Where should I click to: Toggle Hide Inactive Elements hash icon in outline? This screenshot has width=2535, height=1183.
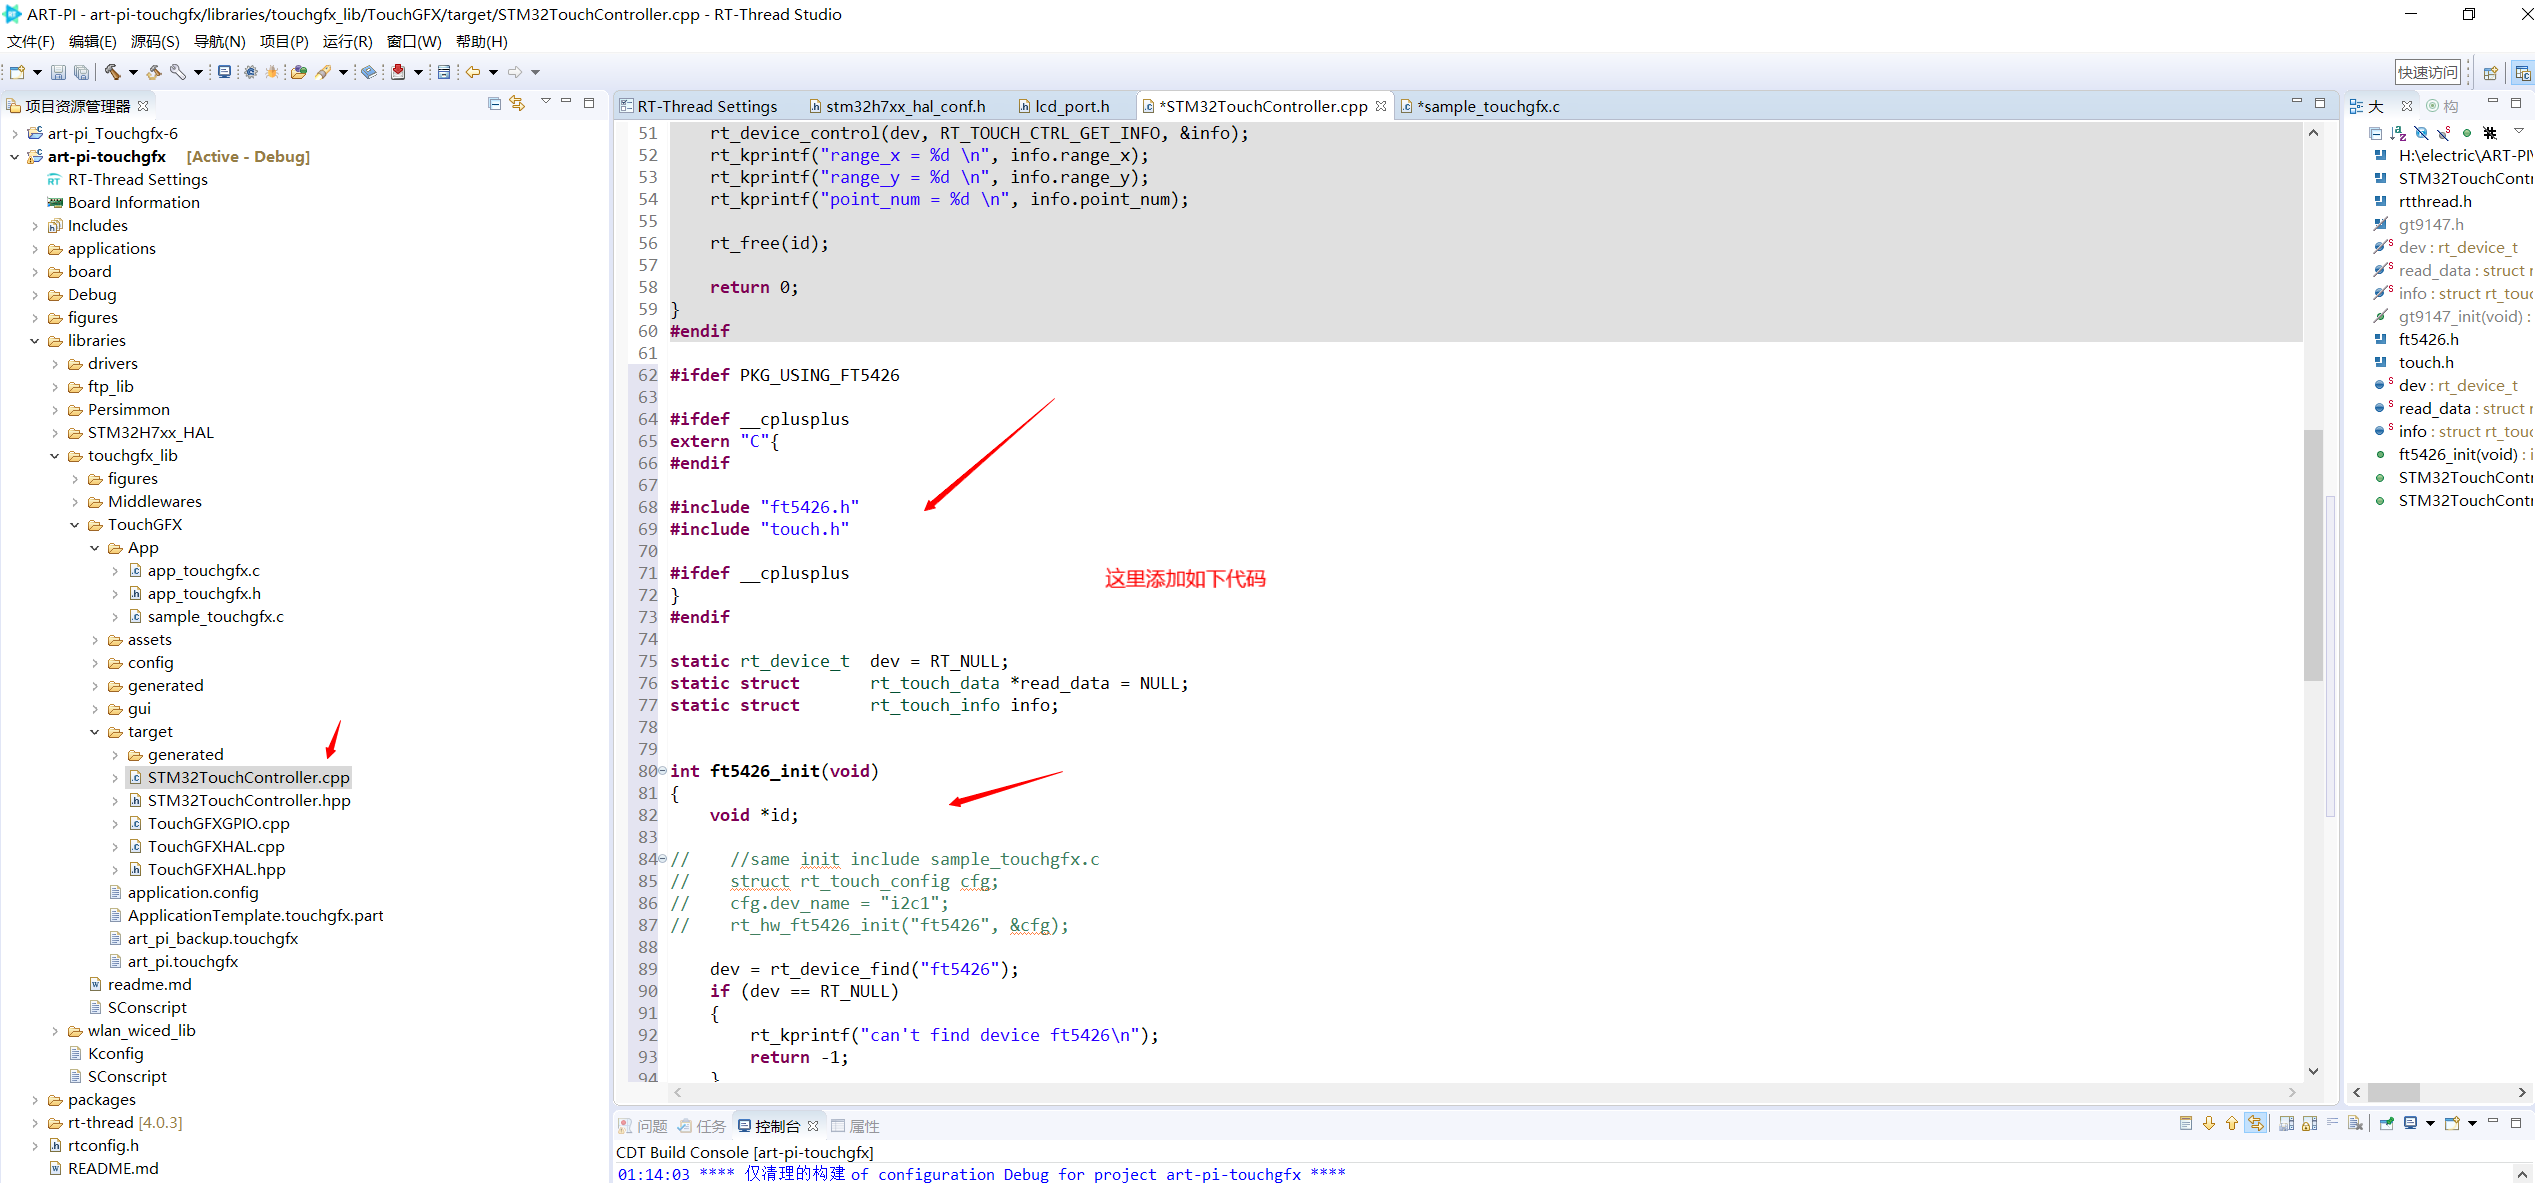click(x=2490, y=133)
